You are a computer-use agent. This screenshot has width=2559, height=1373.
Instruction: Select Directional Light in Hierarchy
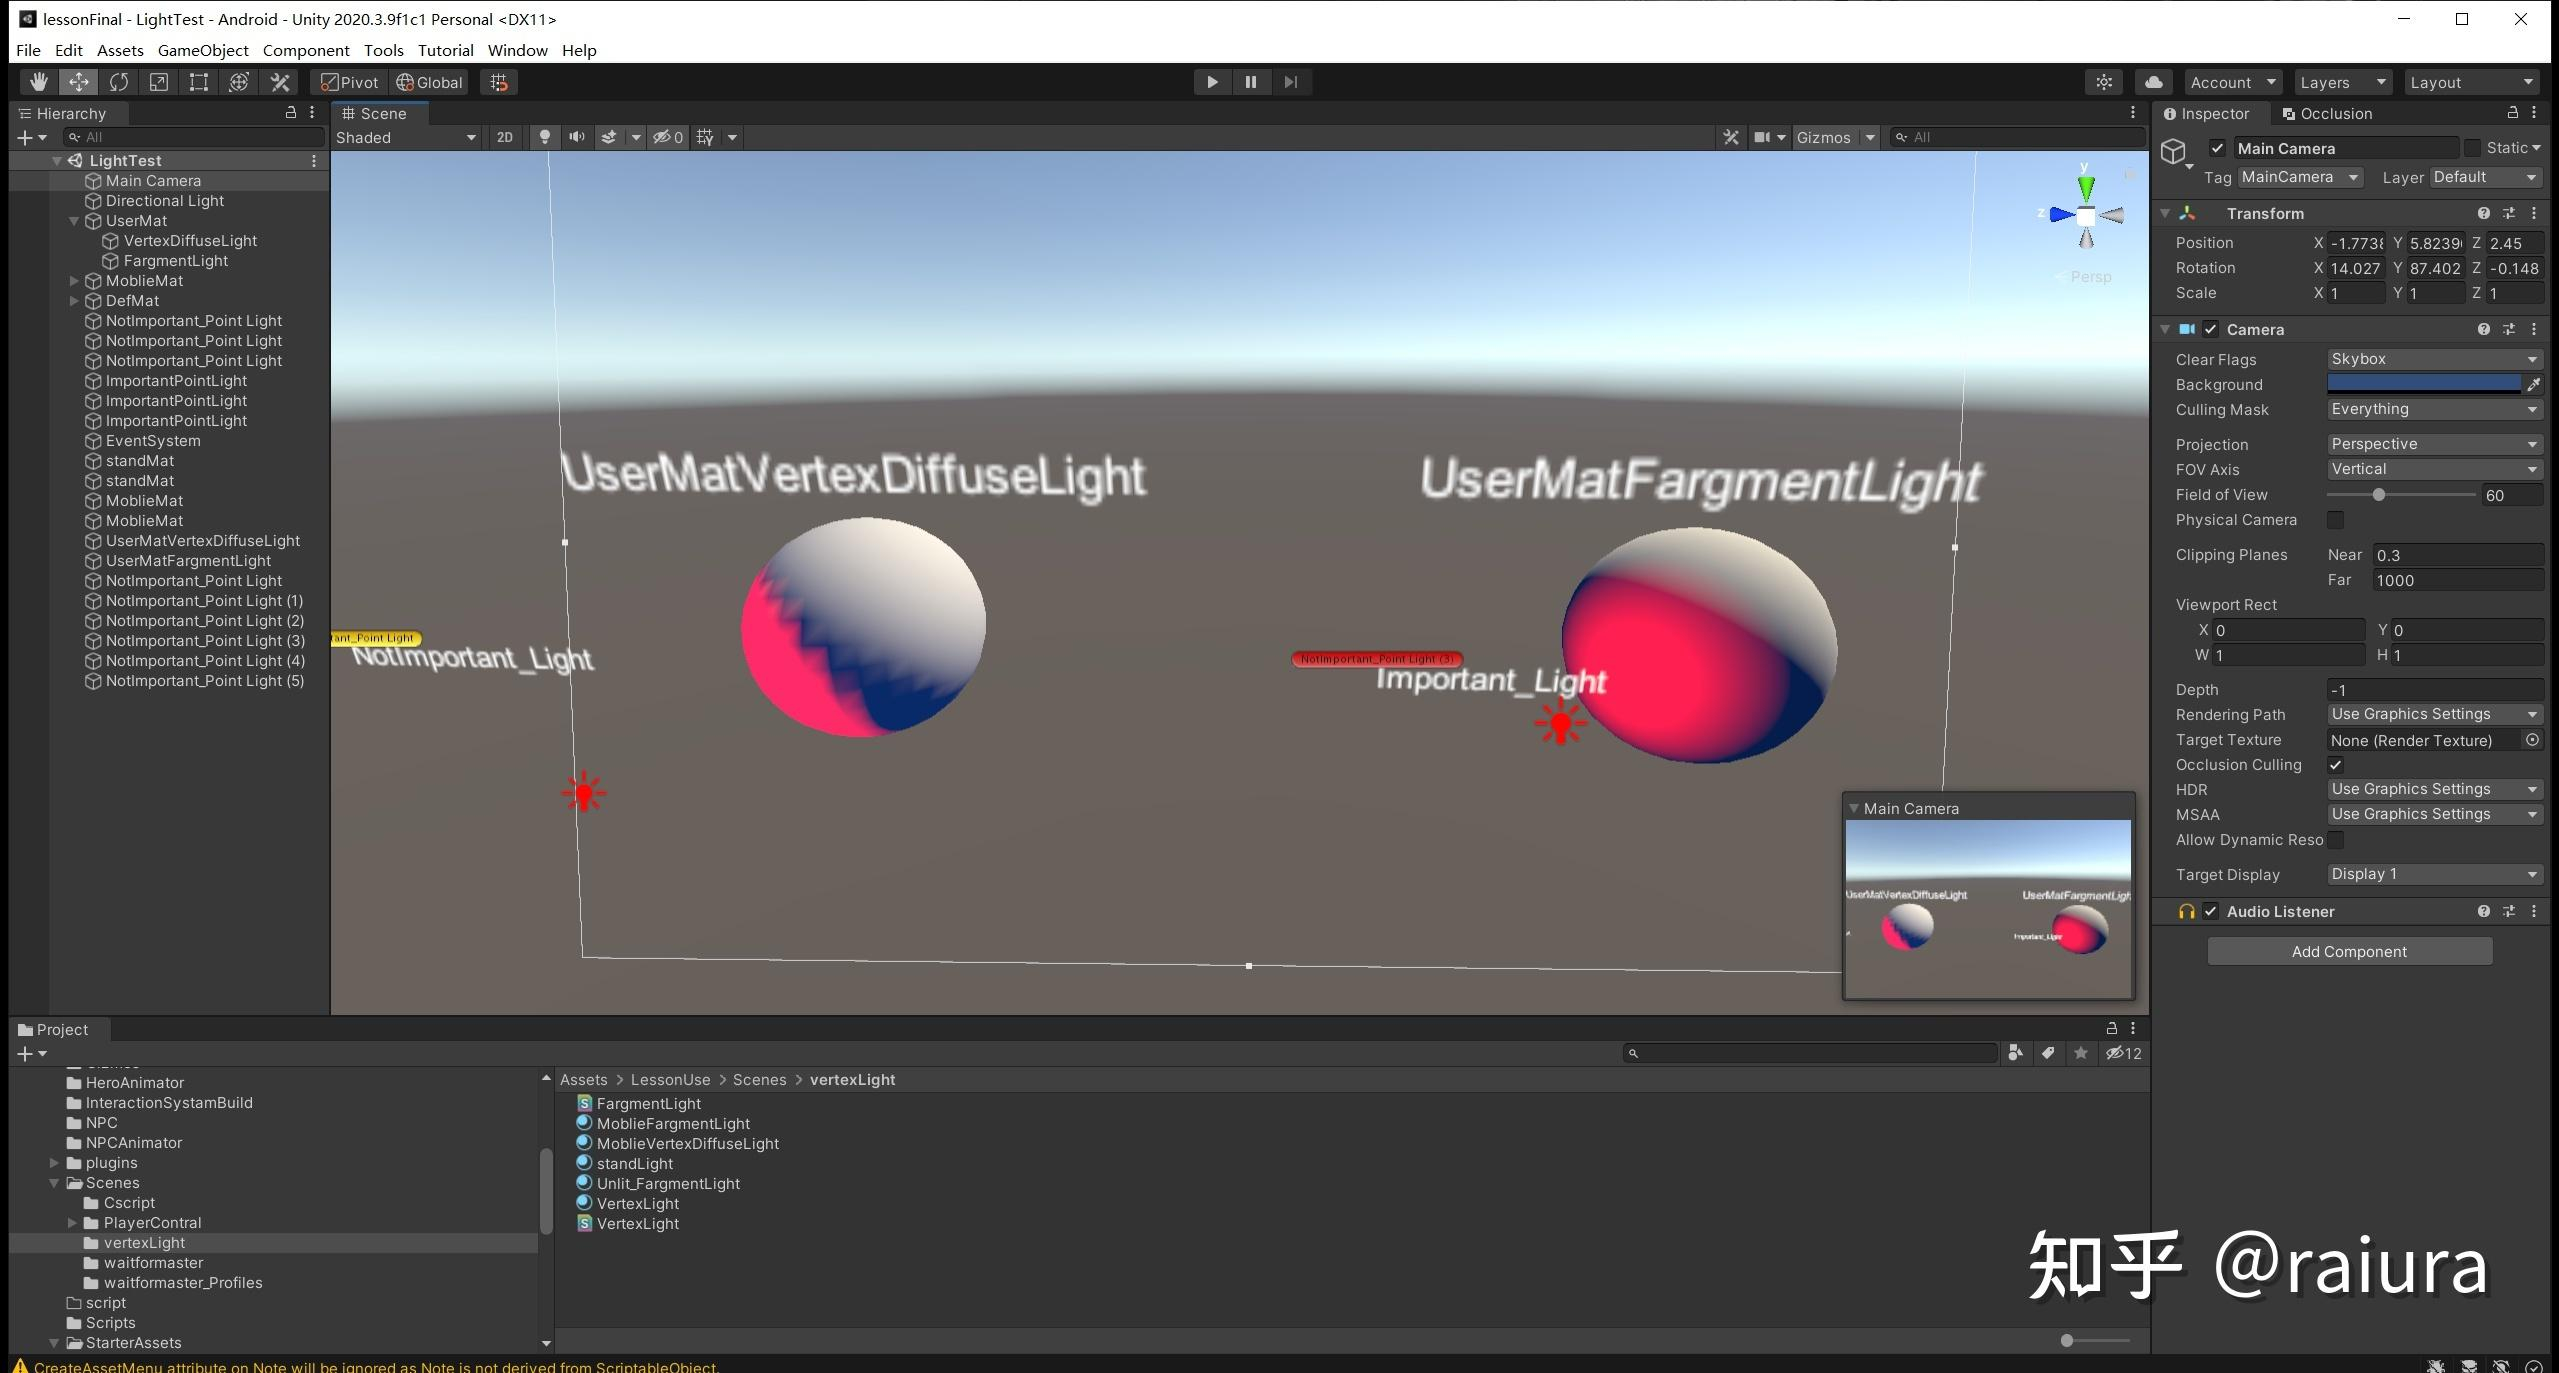[x=165, y=201]
